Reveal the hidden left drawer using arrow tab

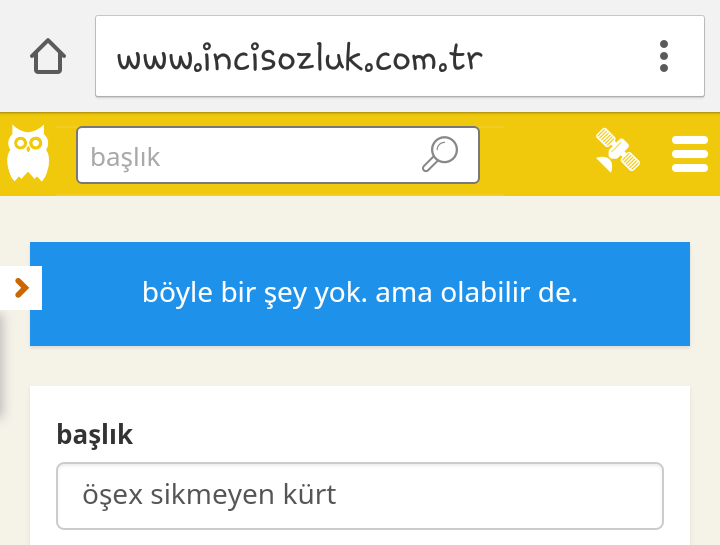(21, 288)
